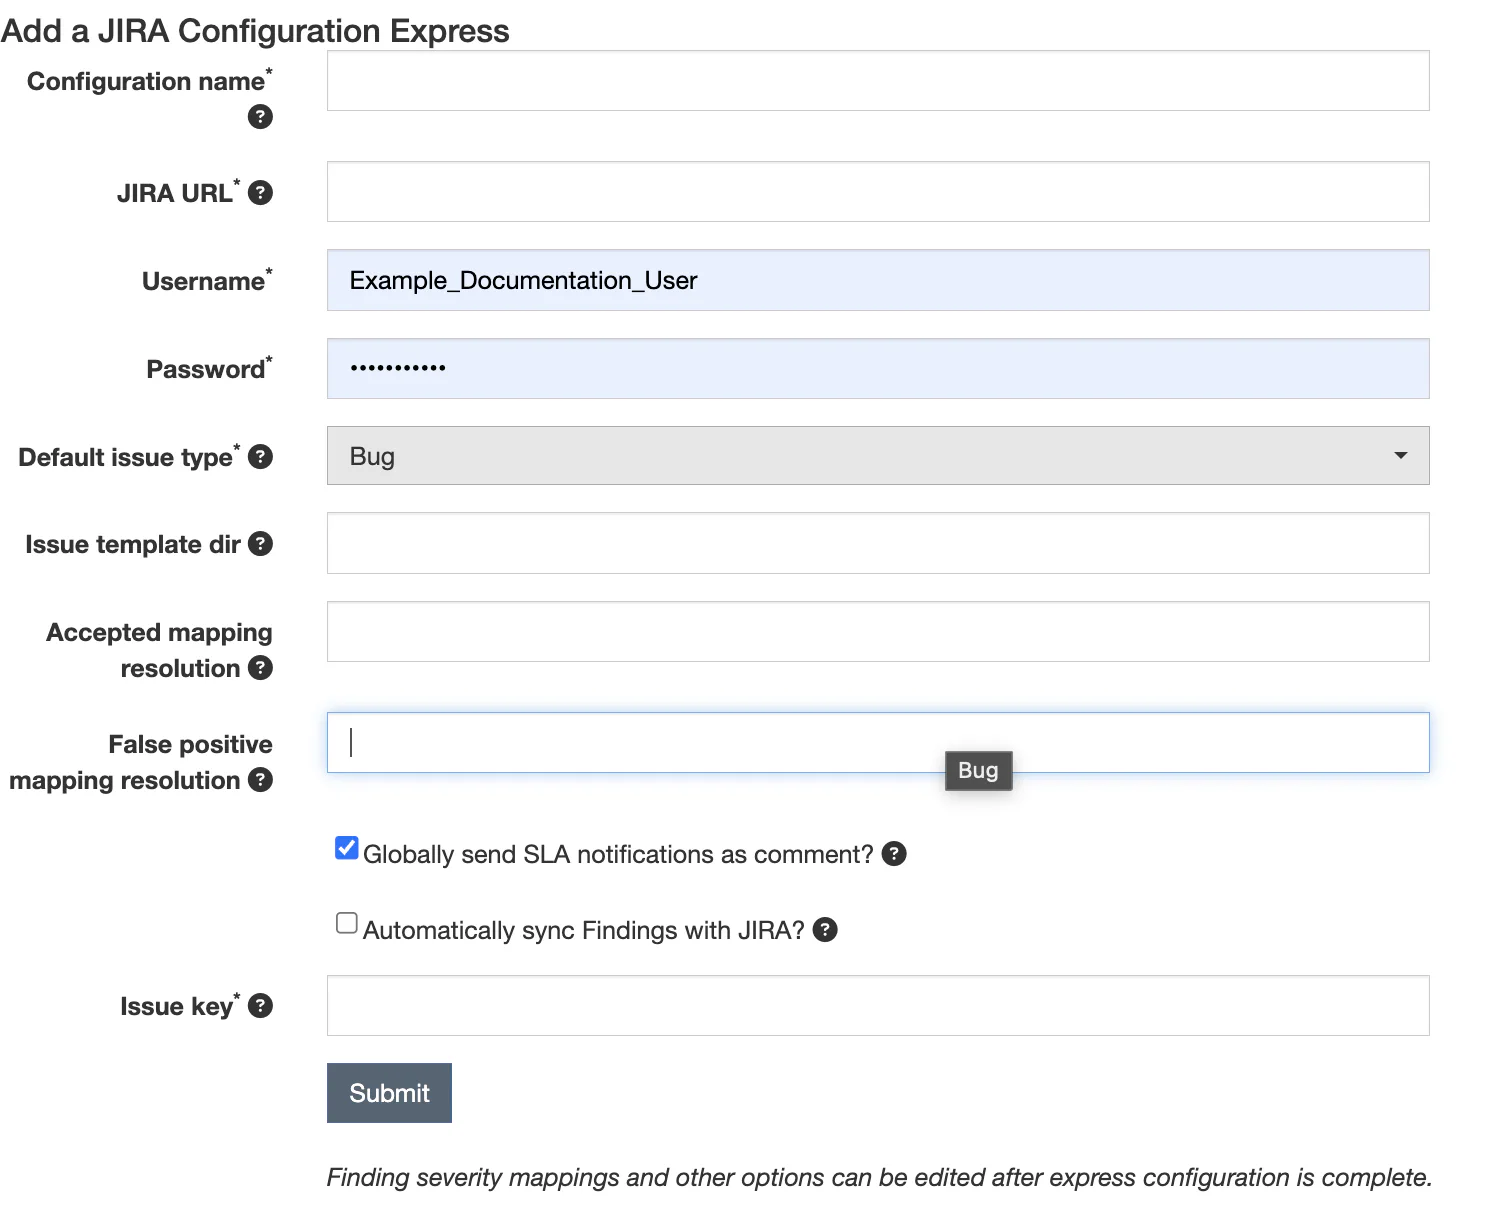Show help for automatic sync Findings option
1486x1220 pixels.
click(825, 930)
